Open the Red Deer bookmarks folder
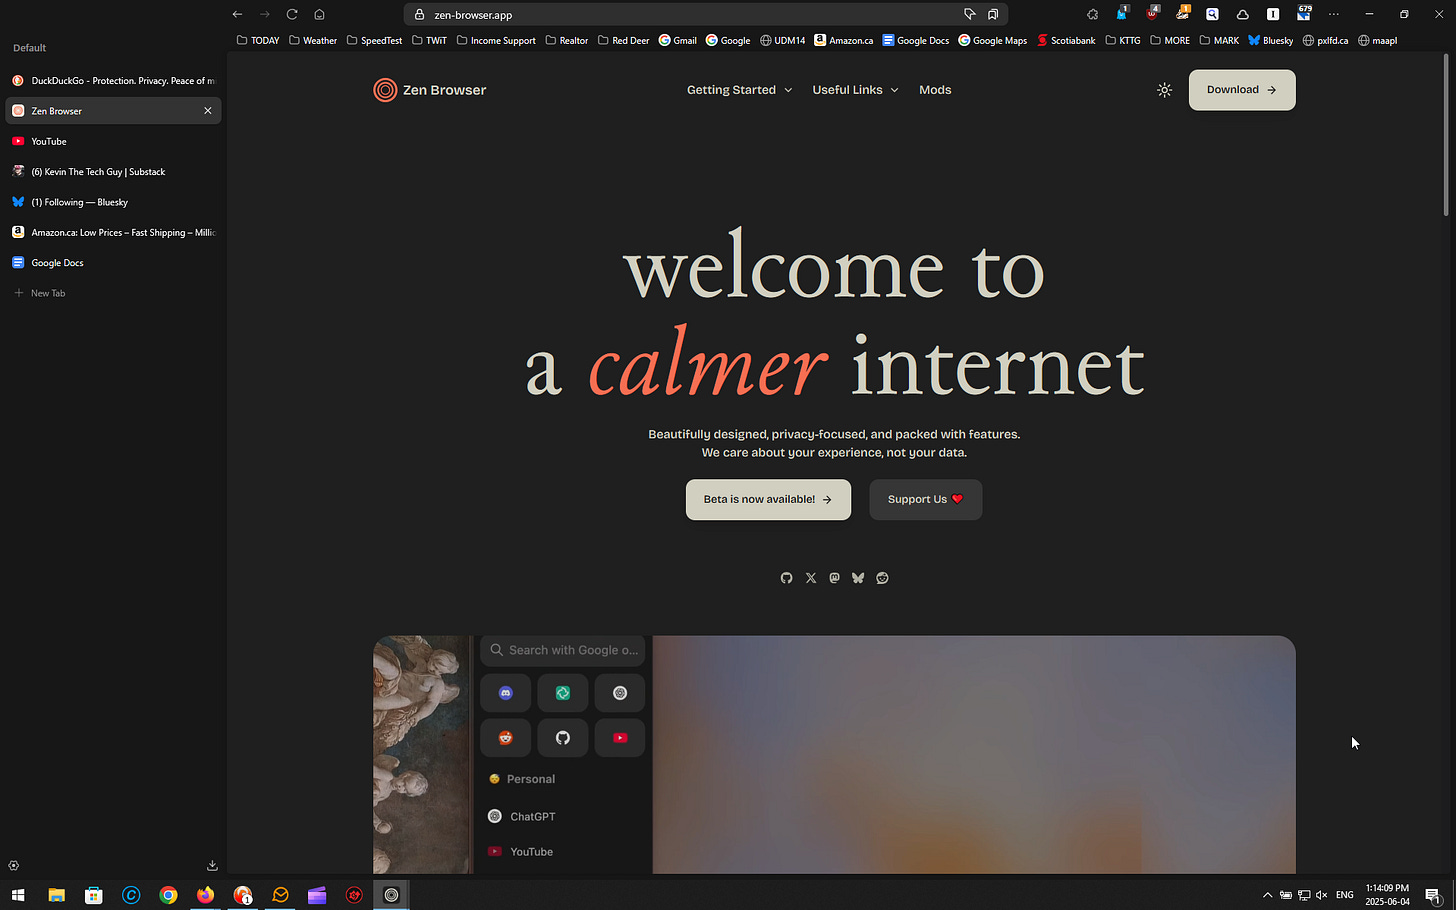The image size is (1456, 910). coord(623,41)
